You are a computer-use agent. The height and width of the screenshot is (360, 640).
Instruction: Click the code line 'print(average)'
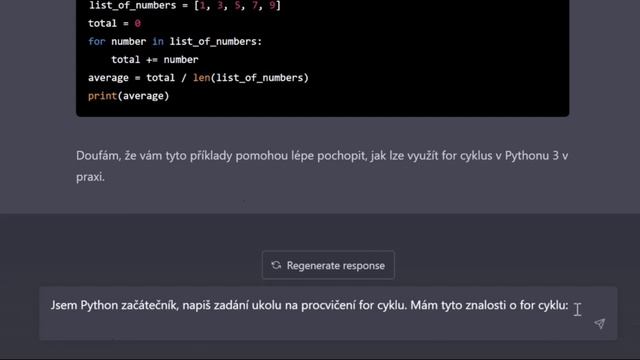click(129, 96)
